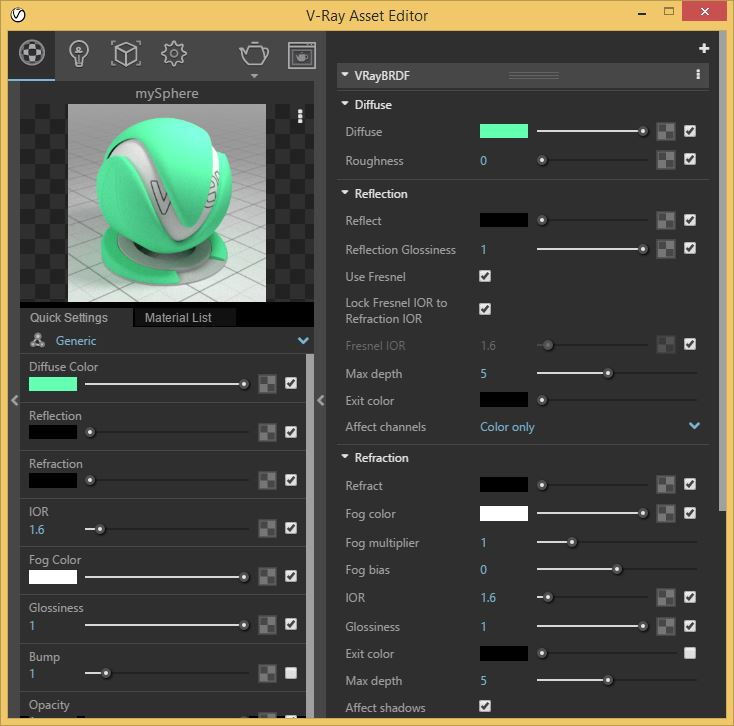
Task: Switch to the Material List tab
Action: (178, 318)
